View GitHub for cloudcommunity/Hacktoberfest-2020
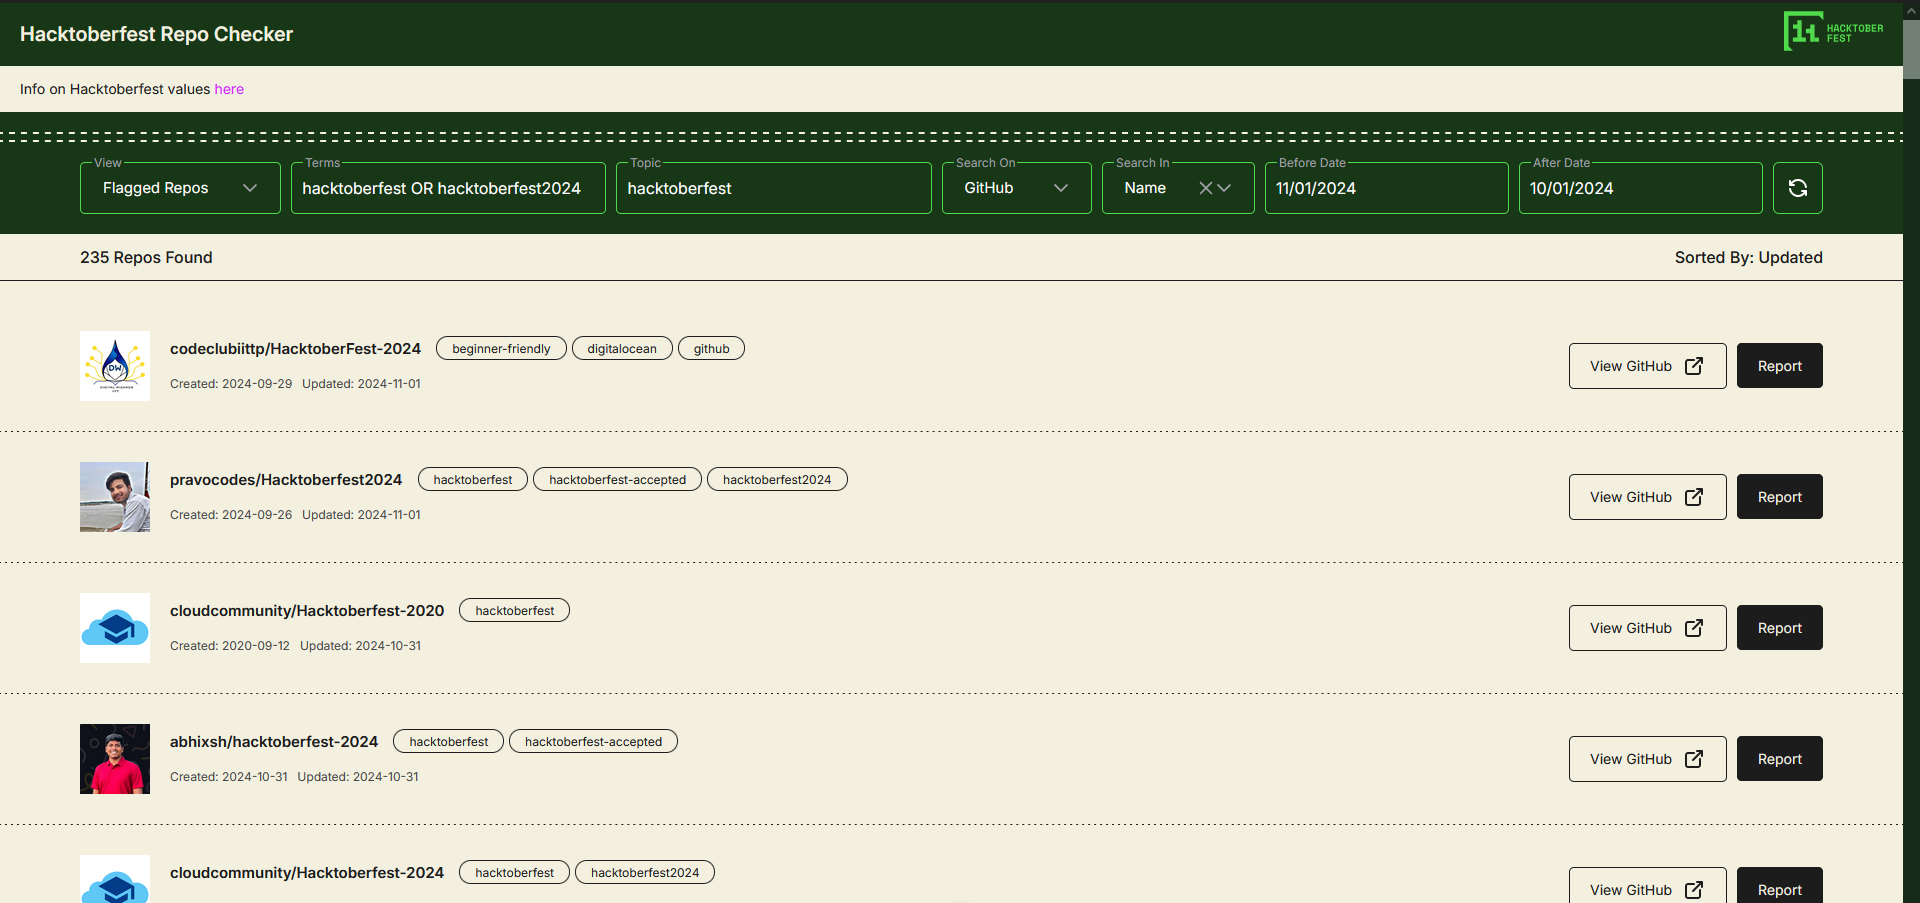This screenshot has height=903, width=1920. click(1647, 628)
